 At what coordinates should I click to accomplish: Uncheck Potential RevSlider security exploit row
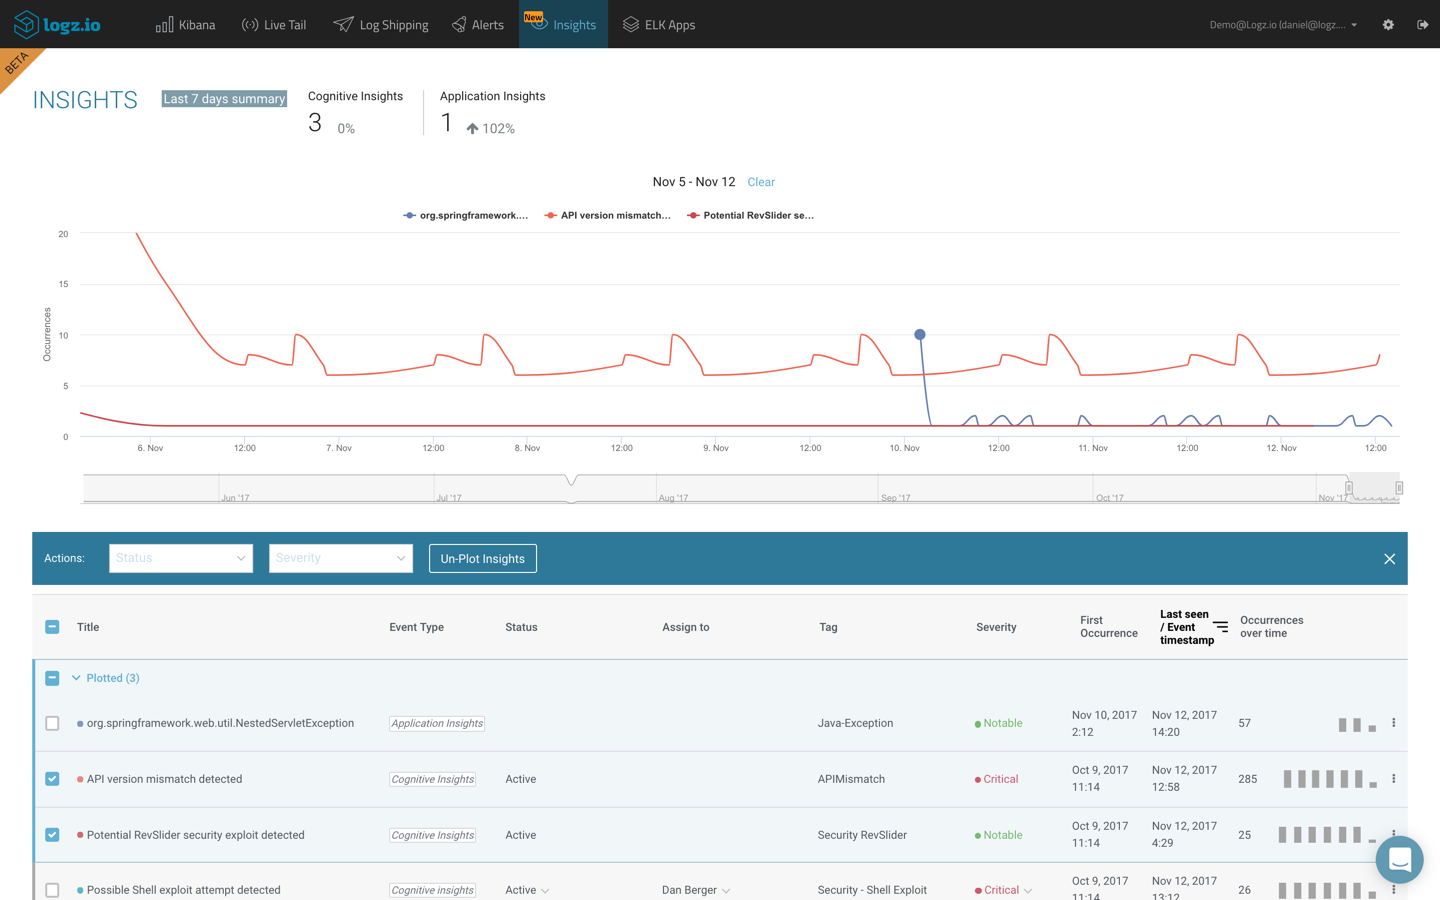52,835
